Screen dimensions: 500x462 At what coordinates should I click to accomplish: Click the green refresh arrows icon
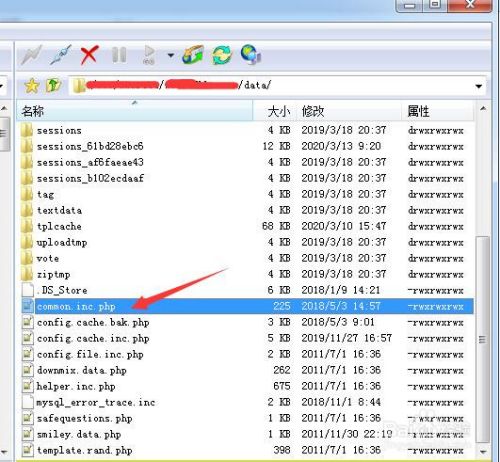point(222,55)
